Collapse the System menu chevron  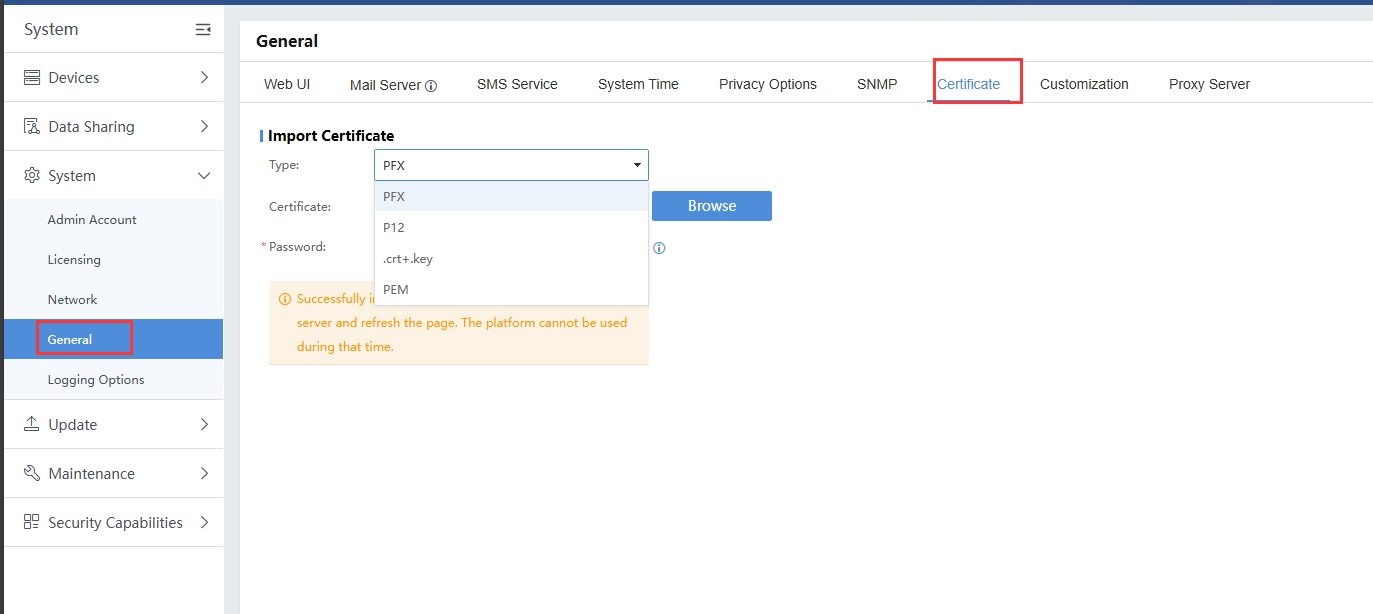tap(204, 176)
